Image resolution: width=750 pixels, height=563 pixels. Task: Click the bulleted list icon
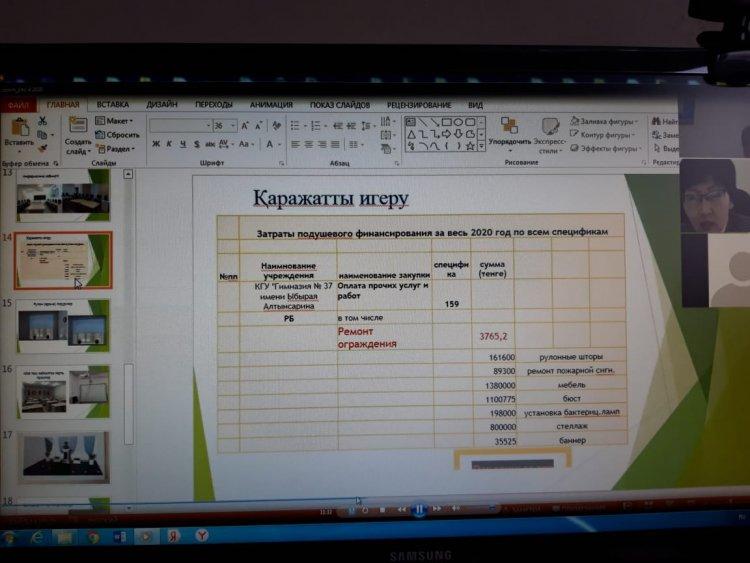295,126
